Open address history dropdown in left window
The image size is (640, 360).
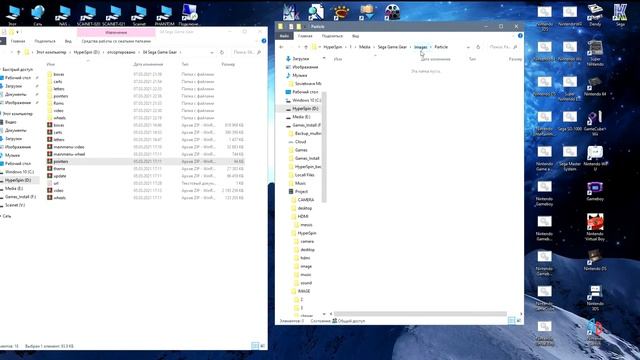[211, 52]
